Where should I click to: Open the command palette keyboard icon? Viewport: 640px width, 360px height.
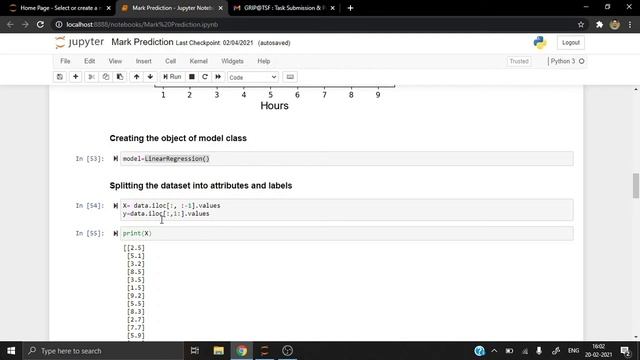coord(290,77)
